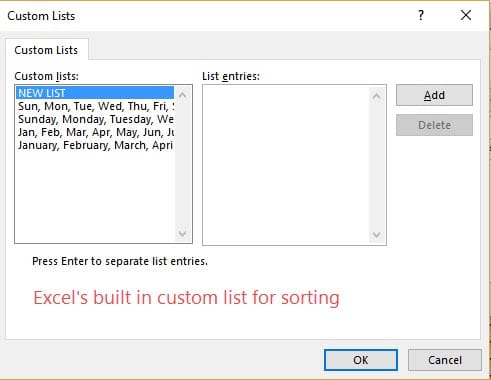Click the Cancel button
The image size is (491, 380).
click(x=445, y=360)
